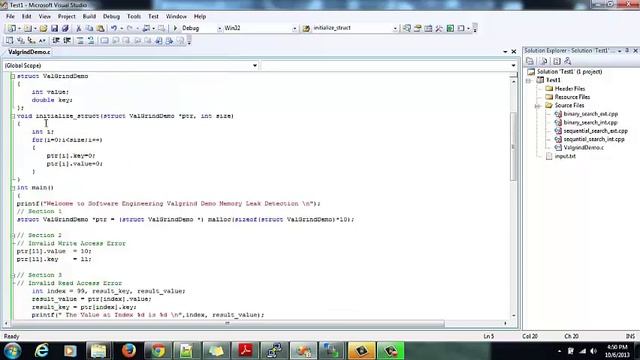Open the Start Page with the green icon

[x=450, y=28]
